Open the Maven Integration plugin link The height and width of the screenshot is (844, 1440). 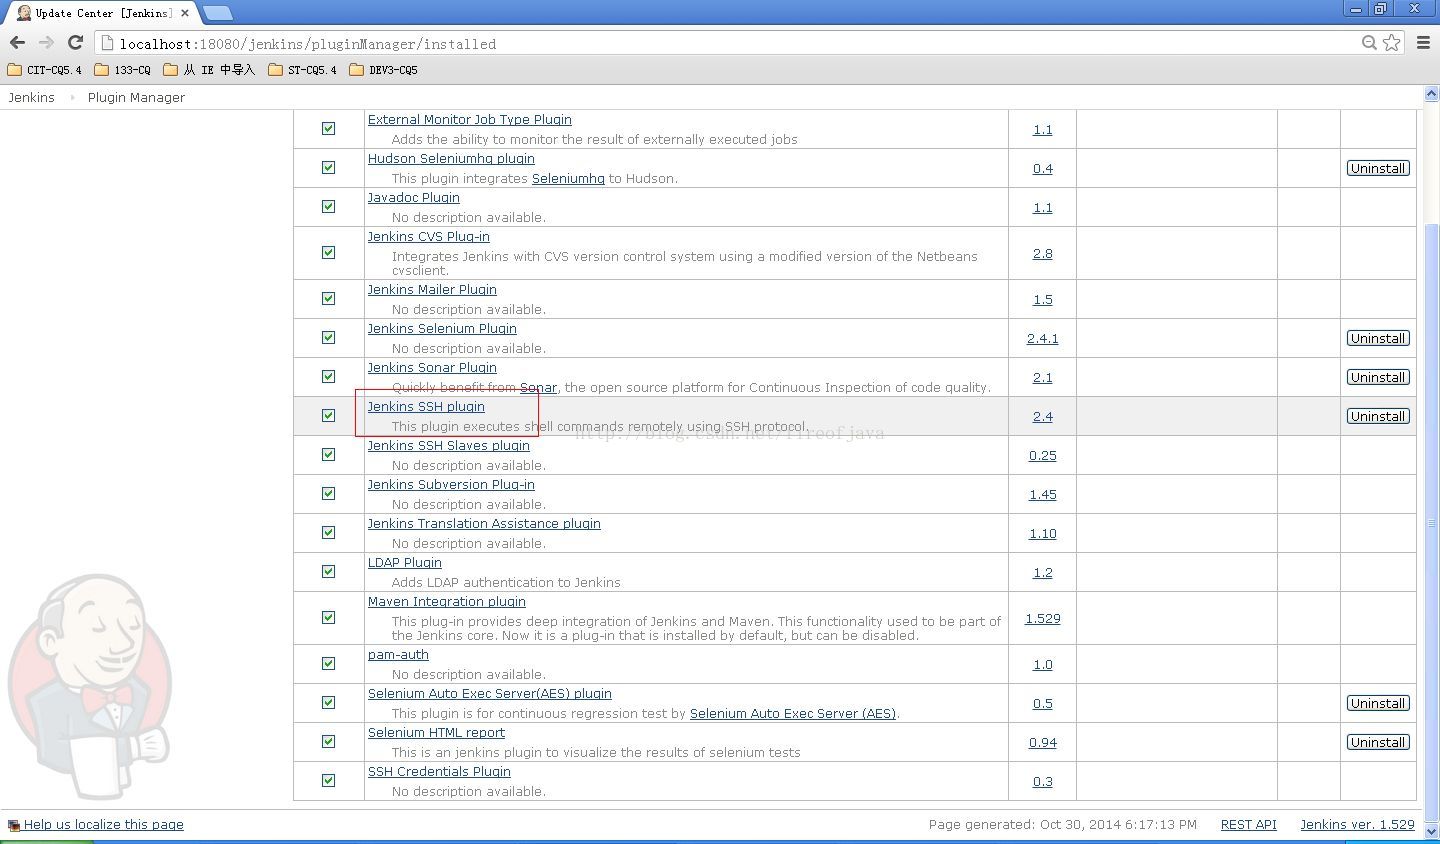point(446,602)
